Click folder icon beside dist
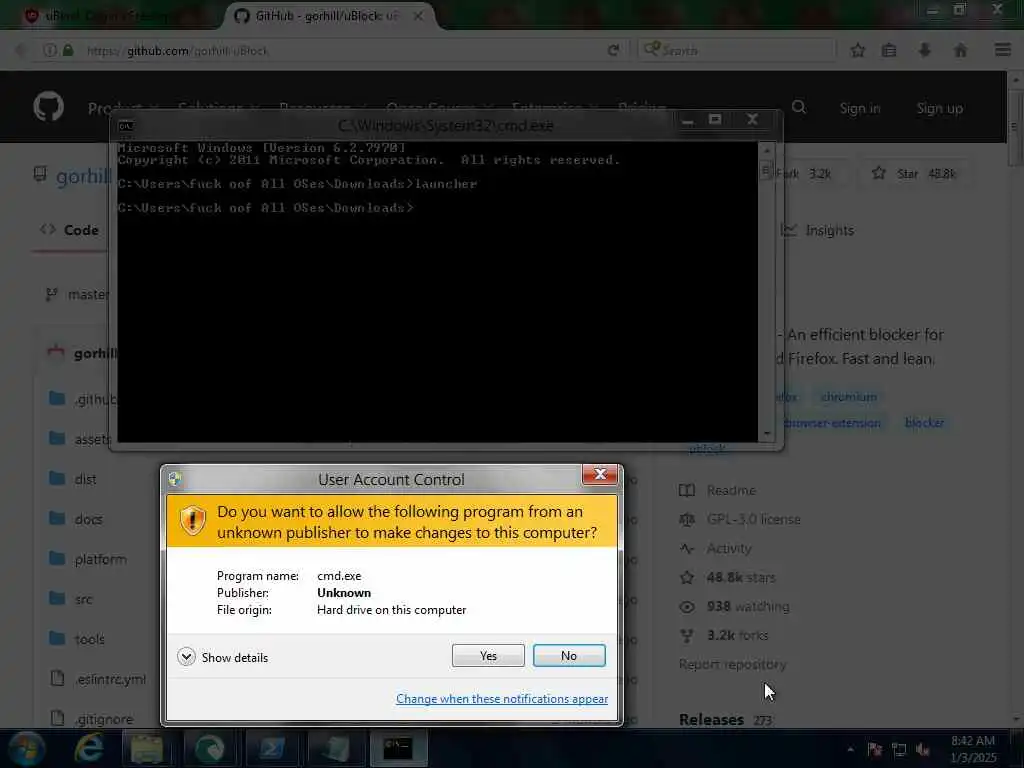Viewport: 1024px width, 768px height. coord(57,479)
